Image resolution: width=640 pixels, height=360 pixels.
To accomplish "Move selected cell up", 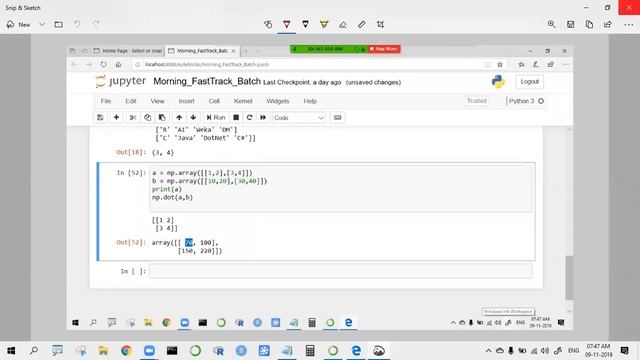I will click(x=179, y=118).
